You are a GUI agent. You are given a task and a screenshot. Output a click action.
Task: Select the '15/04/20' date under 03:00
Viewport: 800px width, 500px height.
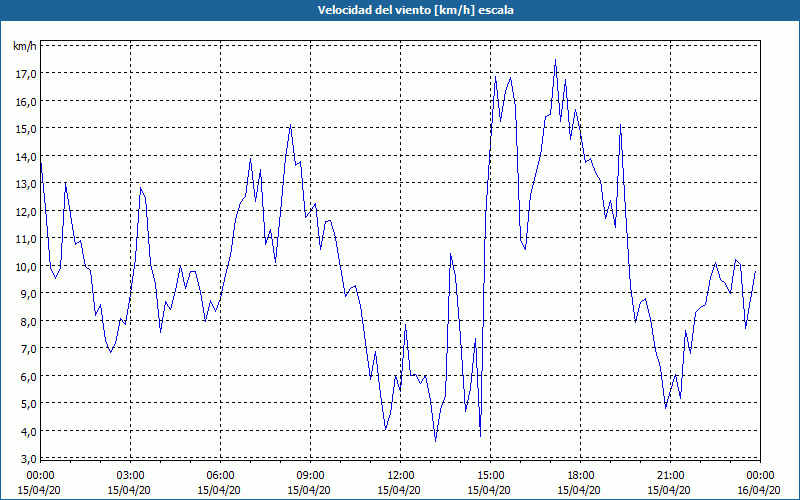pos(129,490)
